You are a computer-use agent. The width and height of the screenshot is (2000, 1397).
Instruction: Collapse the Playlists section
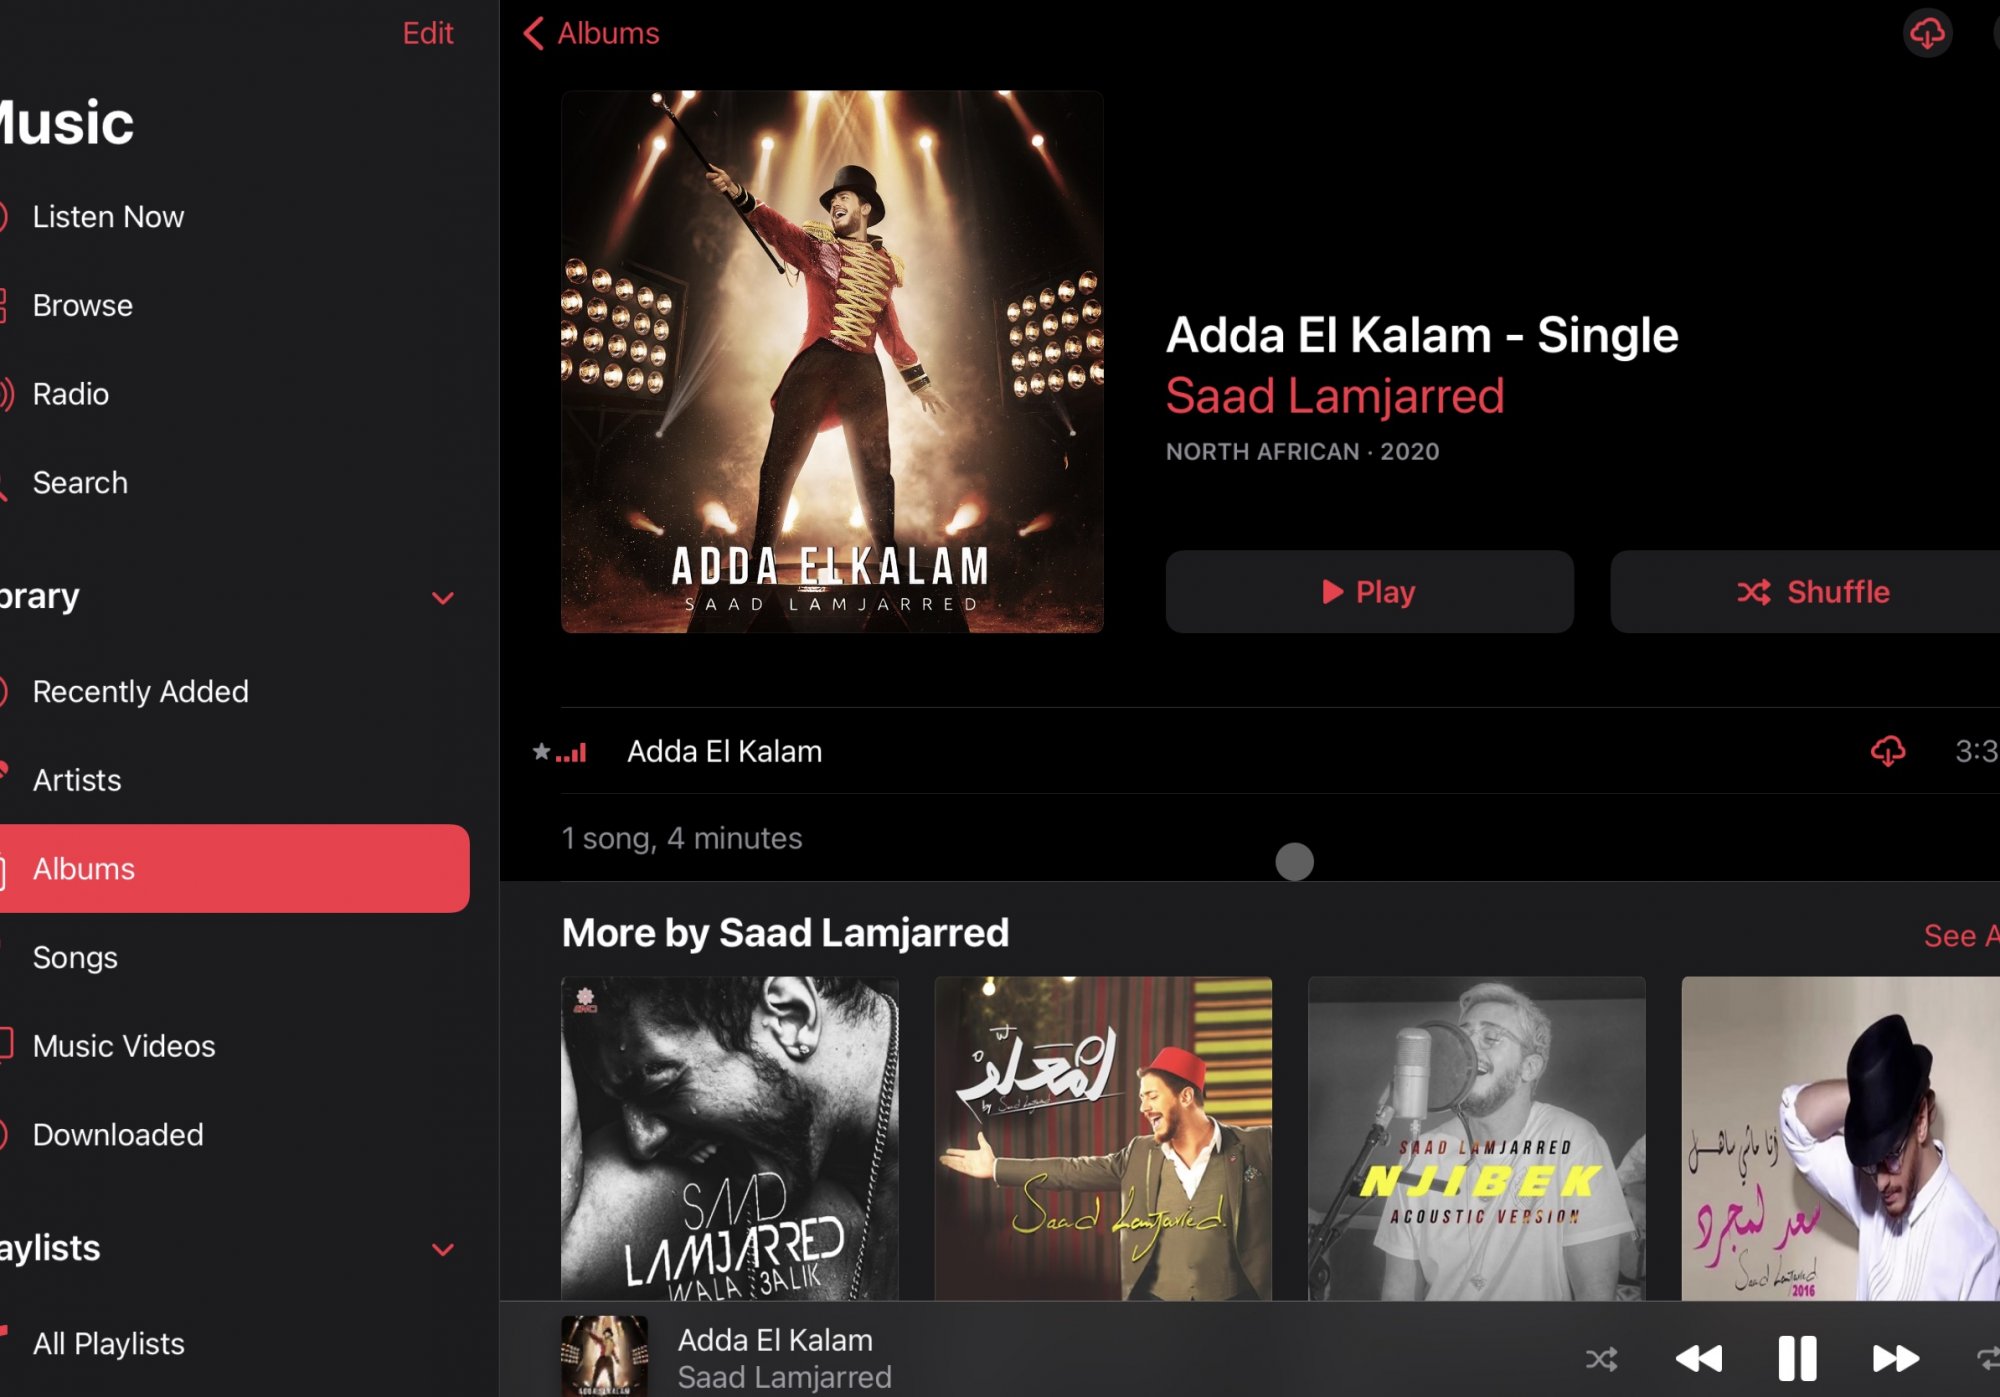click(442, 1249)
